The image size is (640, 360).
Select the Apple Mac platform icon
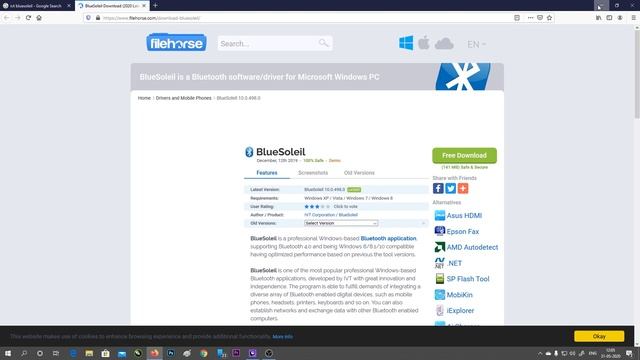pos(424,43)
